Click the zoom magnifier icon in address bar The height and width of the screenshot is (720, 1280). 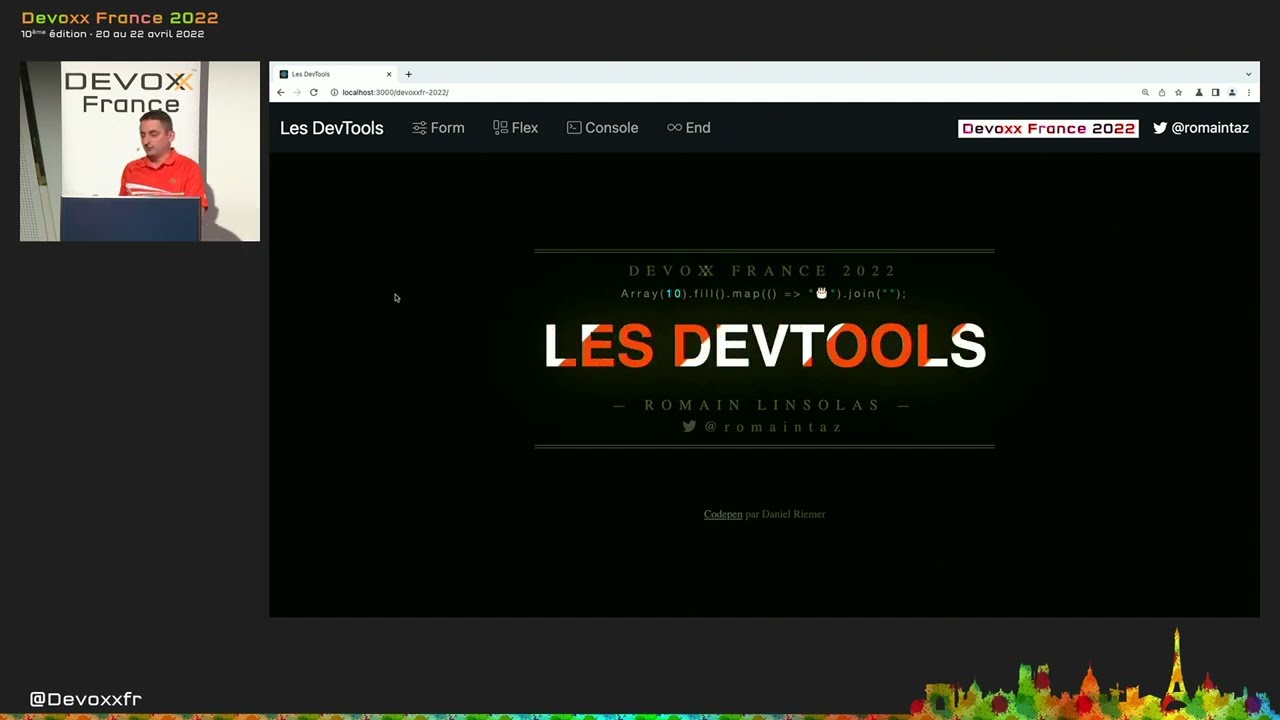(x=1145, y=92)
